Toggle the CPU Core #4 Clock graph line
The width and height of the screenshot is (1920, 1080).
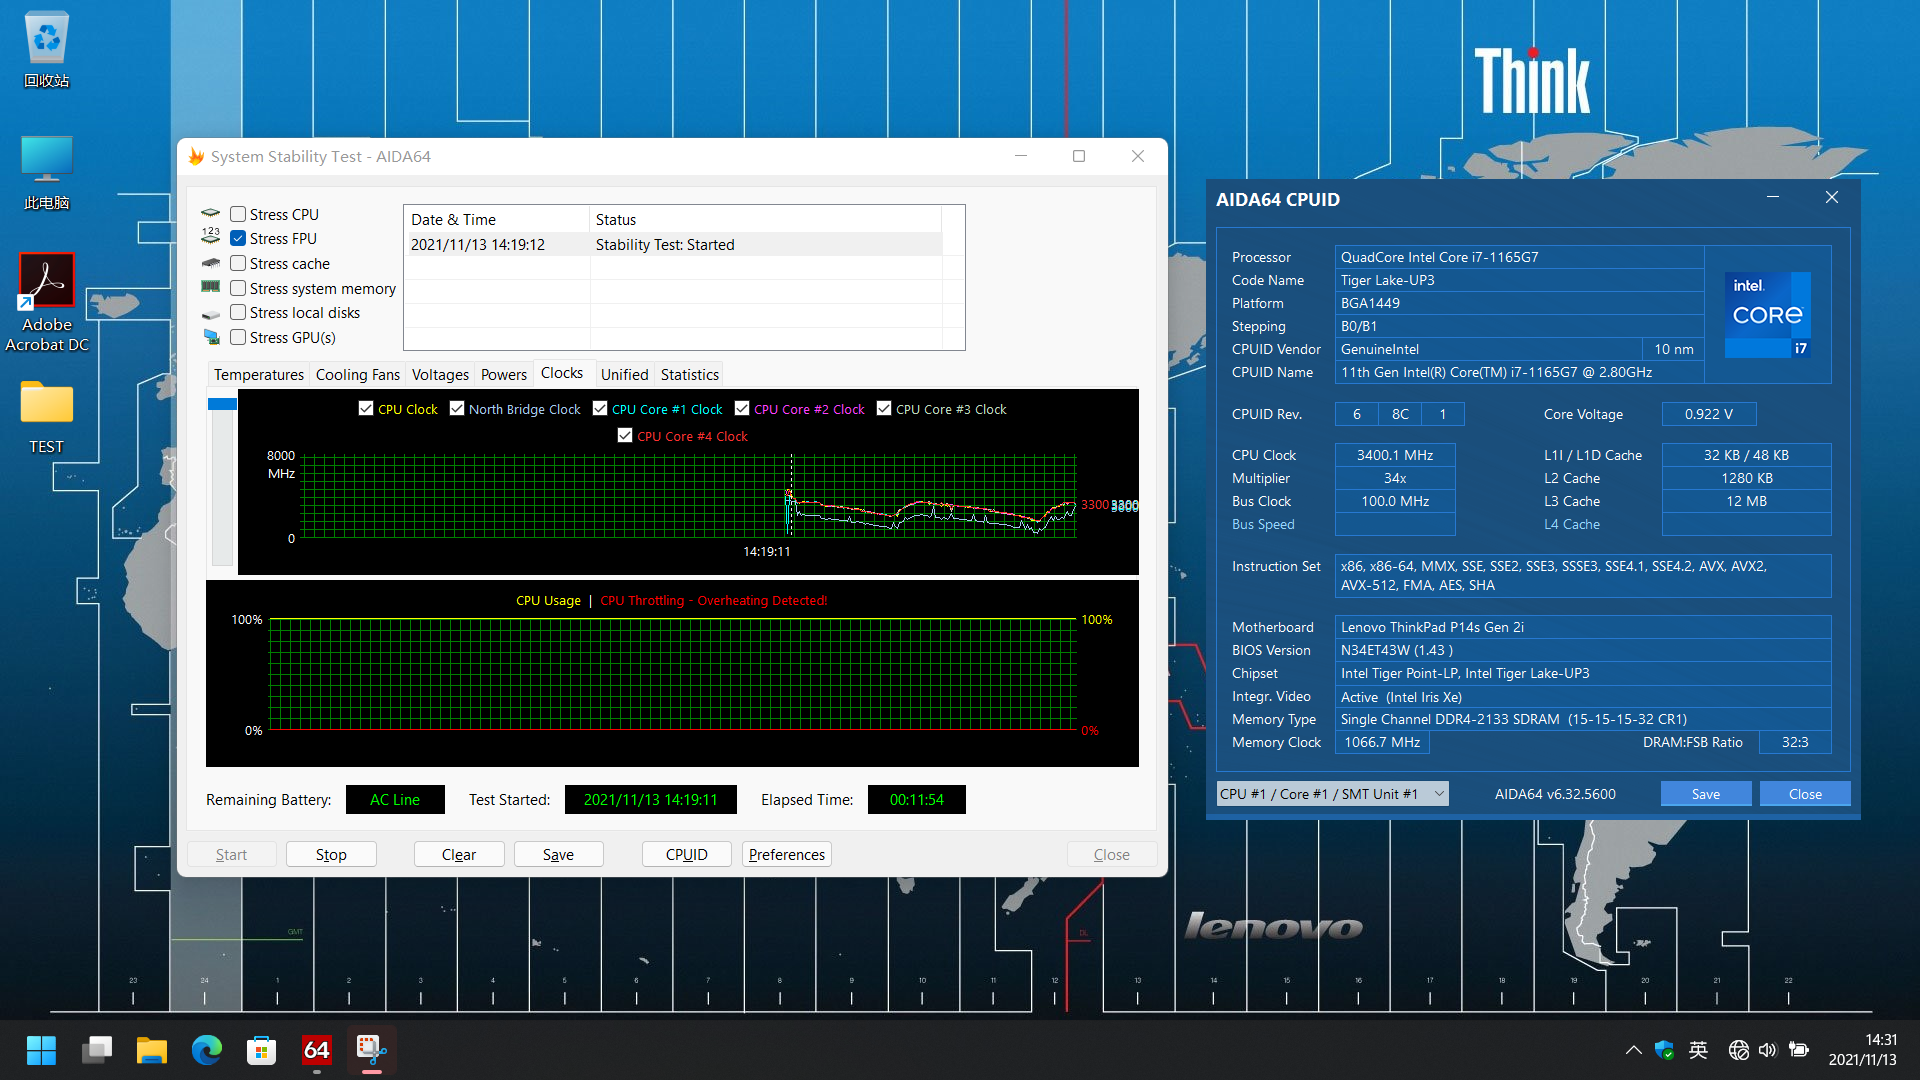tap(625, 436)
